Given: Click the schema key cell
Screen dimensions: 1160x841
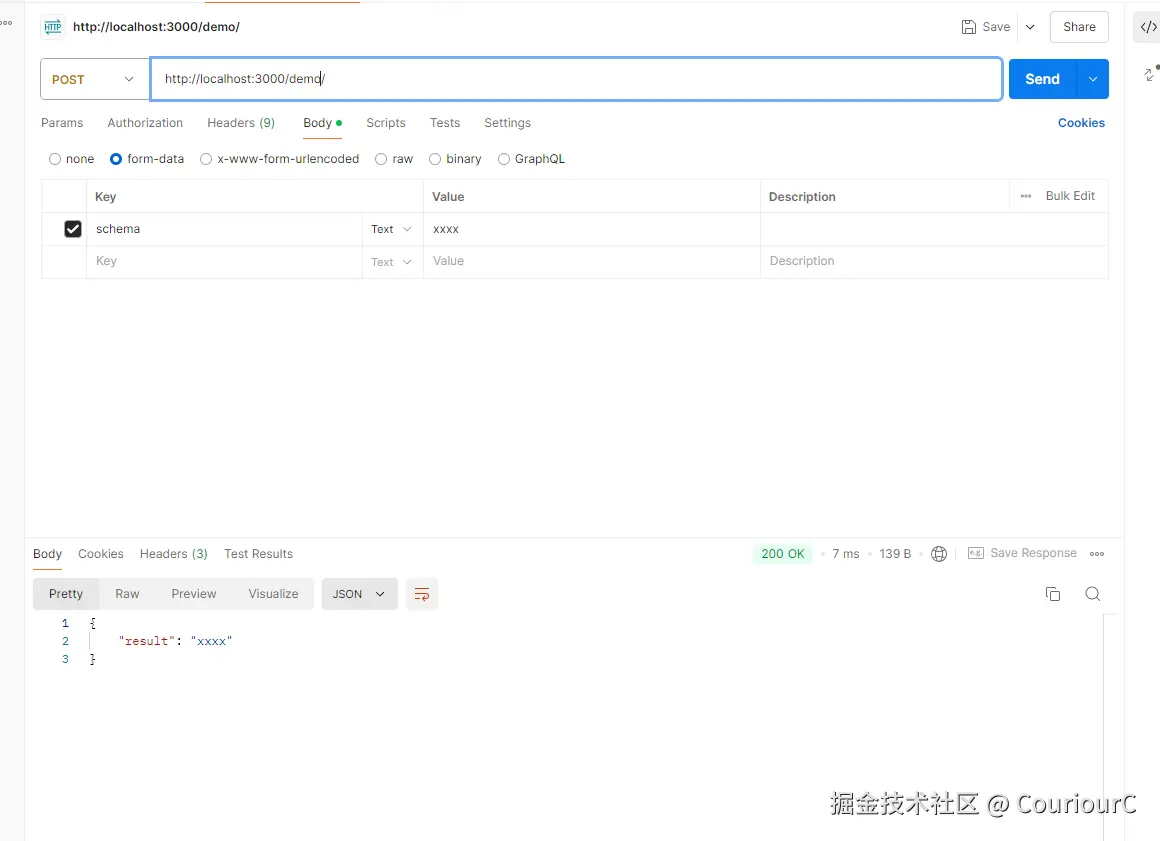Looking at the screenshot, I should pyautogui.click(x=224, y=229).
